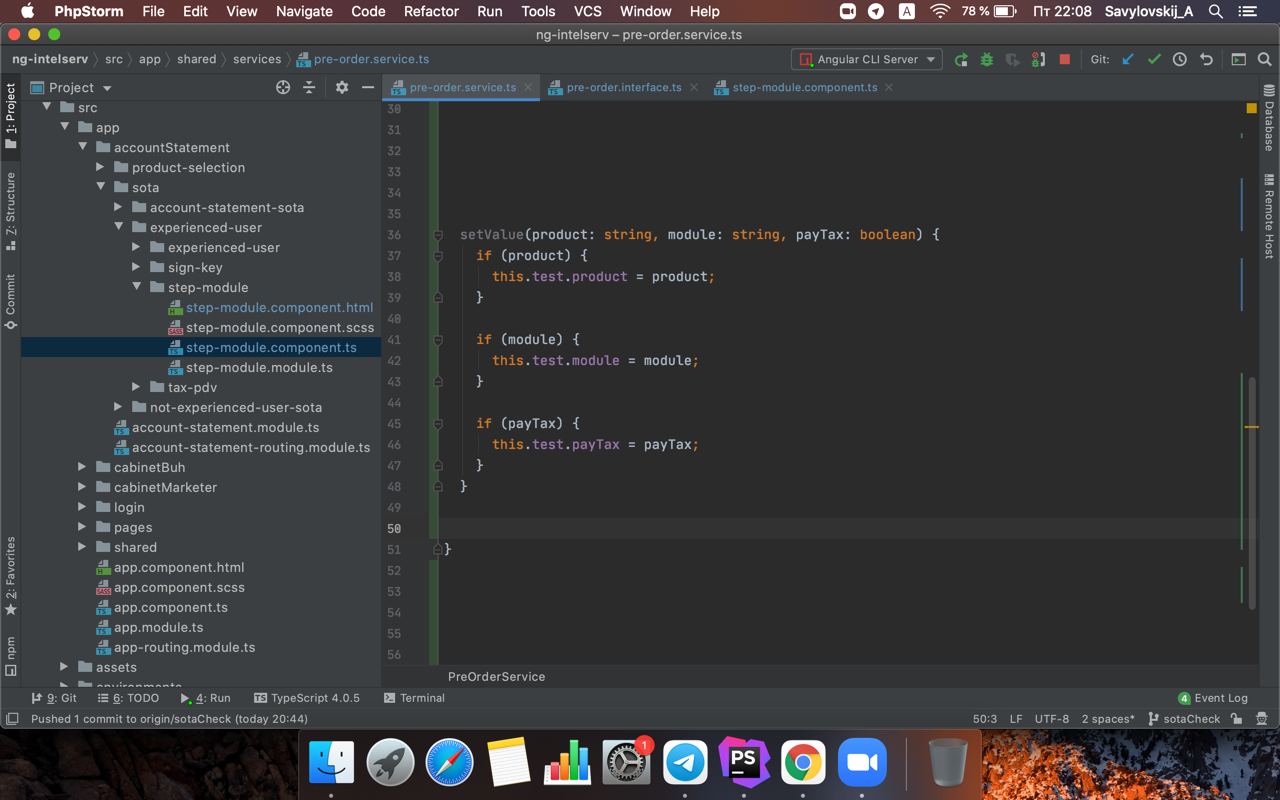The height and width of the screenshot is (800, 1280).
Task: Collapse the step-module folder
Action: point(136,287)
